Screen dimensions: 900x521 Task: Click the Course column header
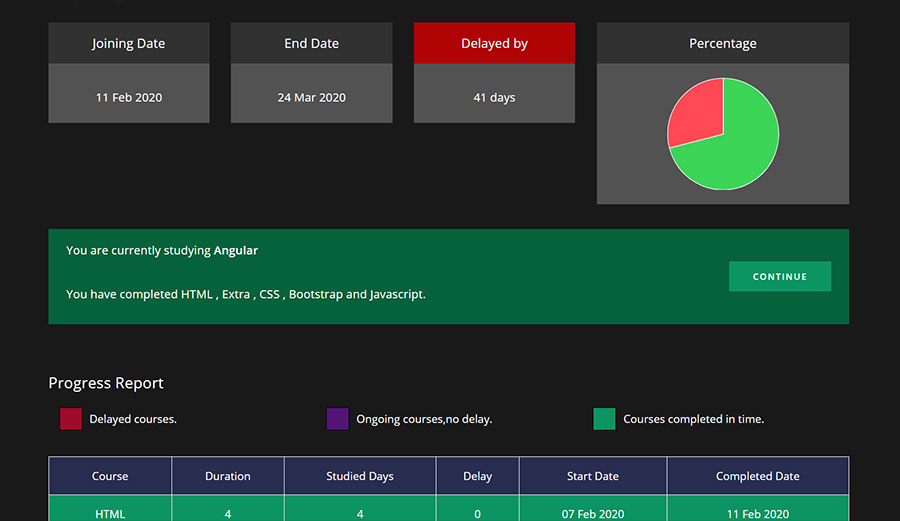click(x=110, y=476)
